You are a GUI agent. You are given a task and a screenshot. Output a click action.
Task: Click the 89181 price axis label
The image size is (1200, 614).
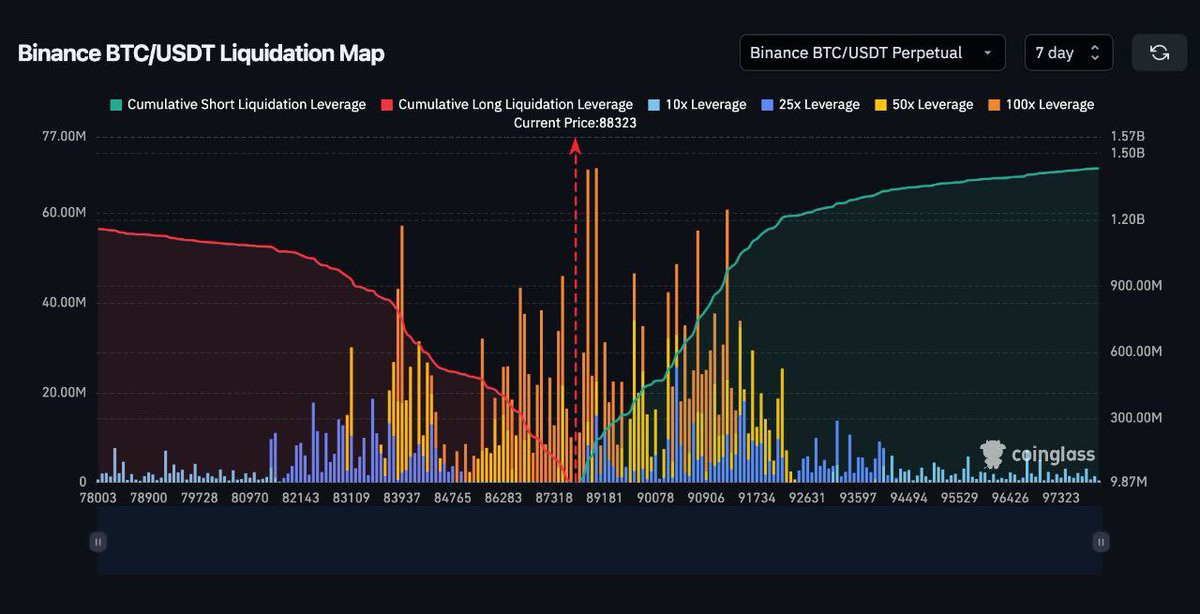coord(605,497)
